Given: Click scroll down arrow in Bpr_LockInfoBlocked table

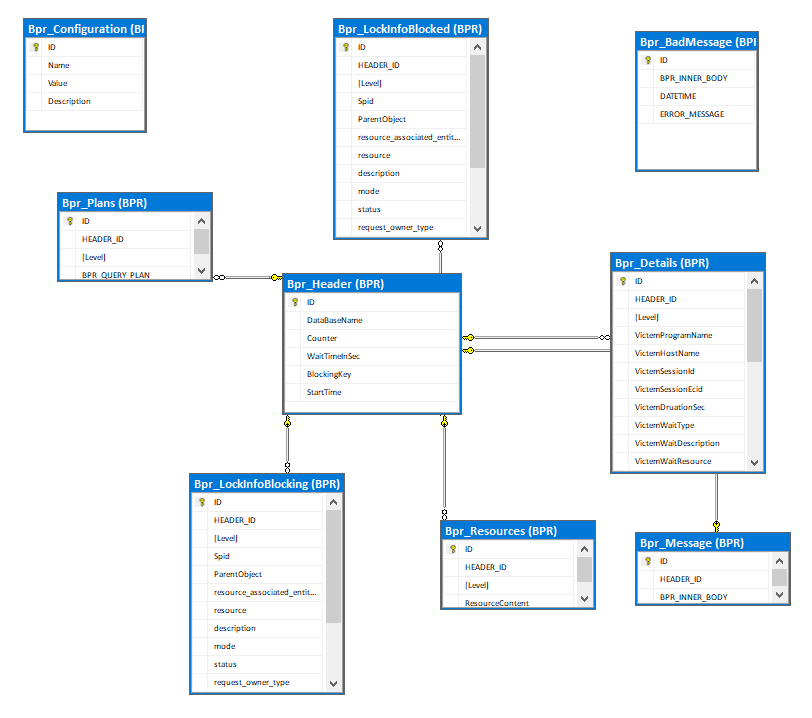Looking at the screenshot, I should 477,228.
